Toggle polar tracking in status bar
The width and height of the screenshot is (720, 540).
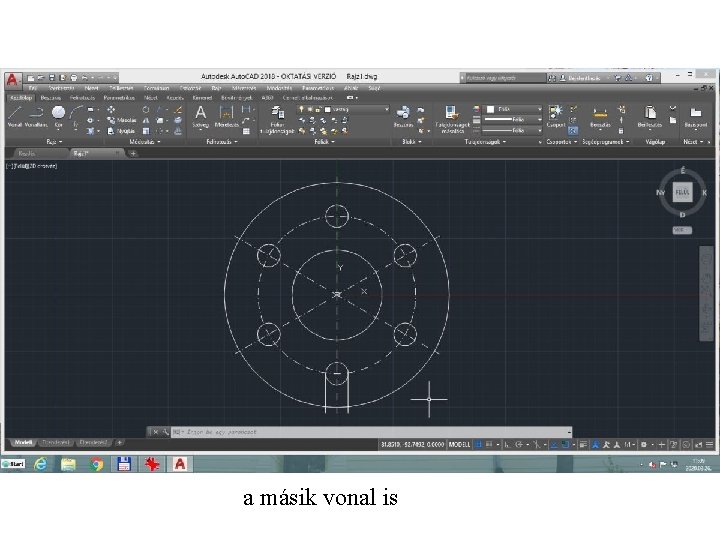click(x=519, y=444)
